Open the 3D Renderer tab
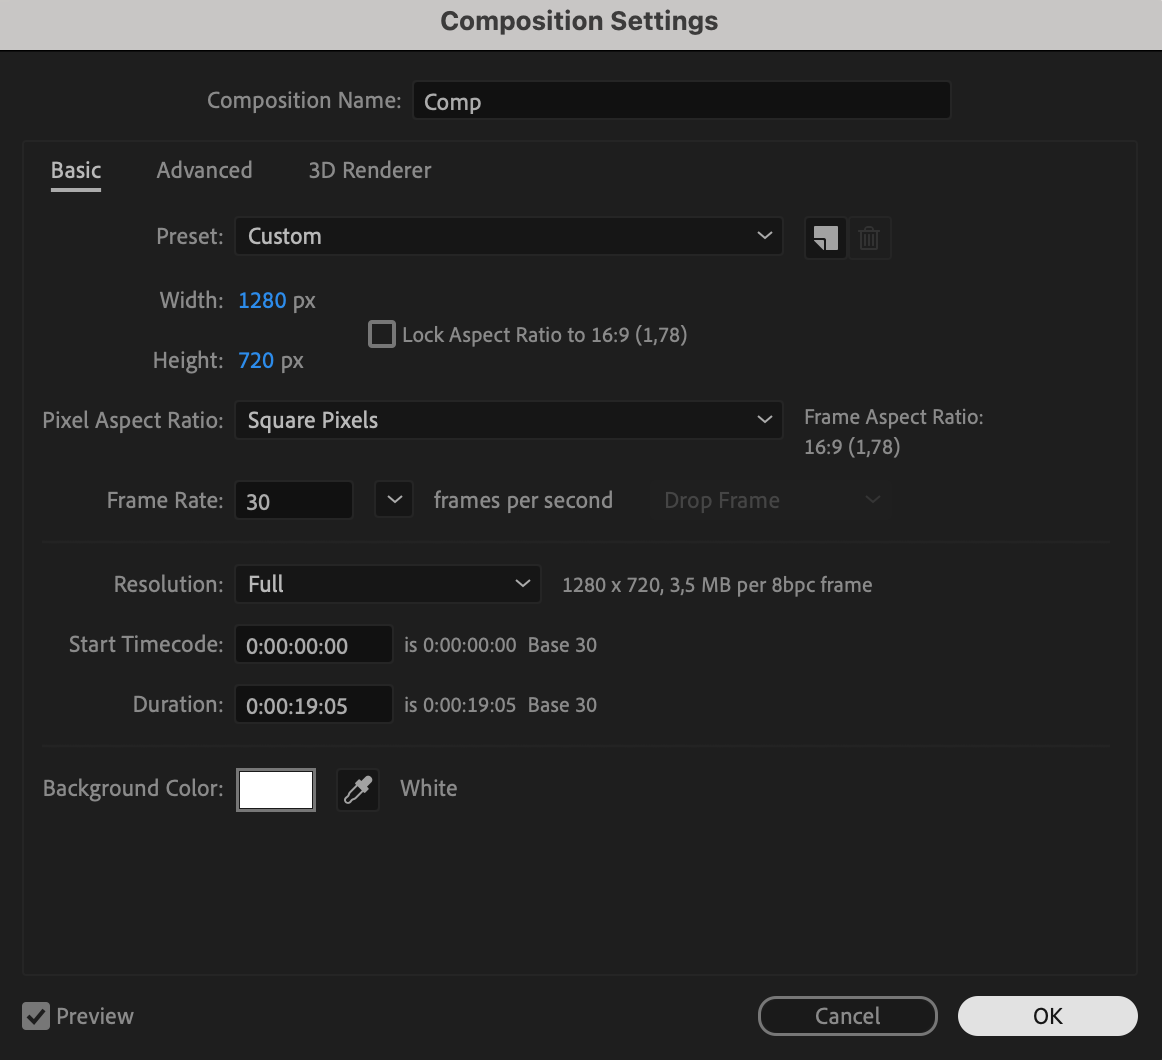The width and height of the screenshot is (1162, 1060). [369, 171]
